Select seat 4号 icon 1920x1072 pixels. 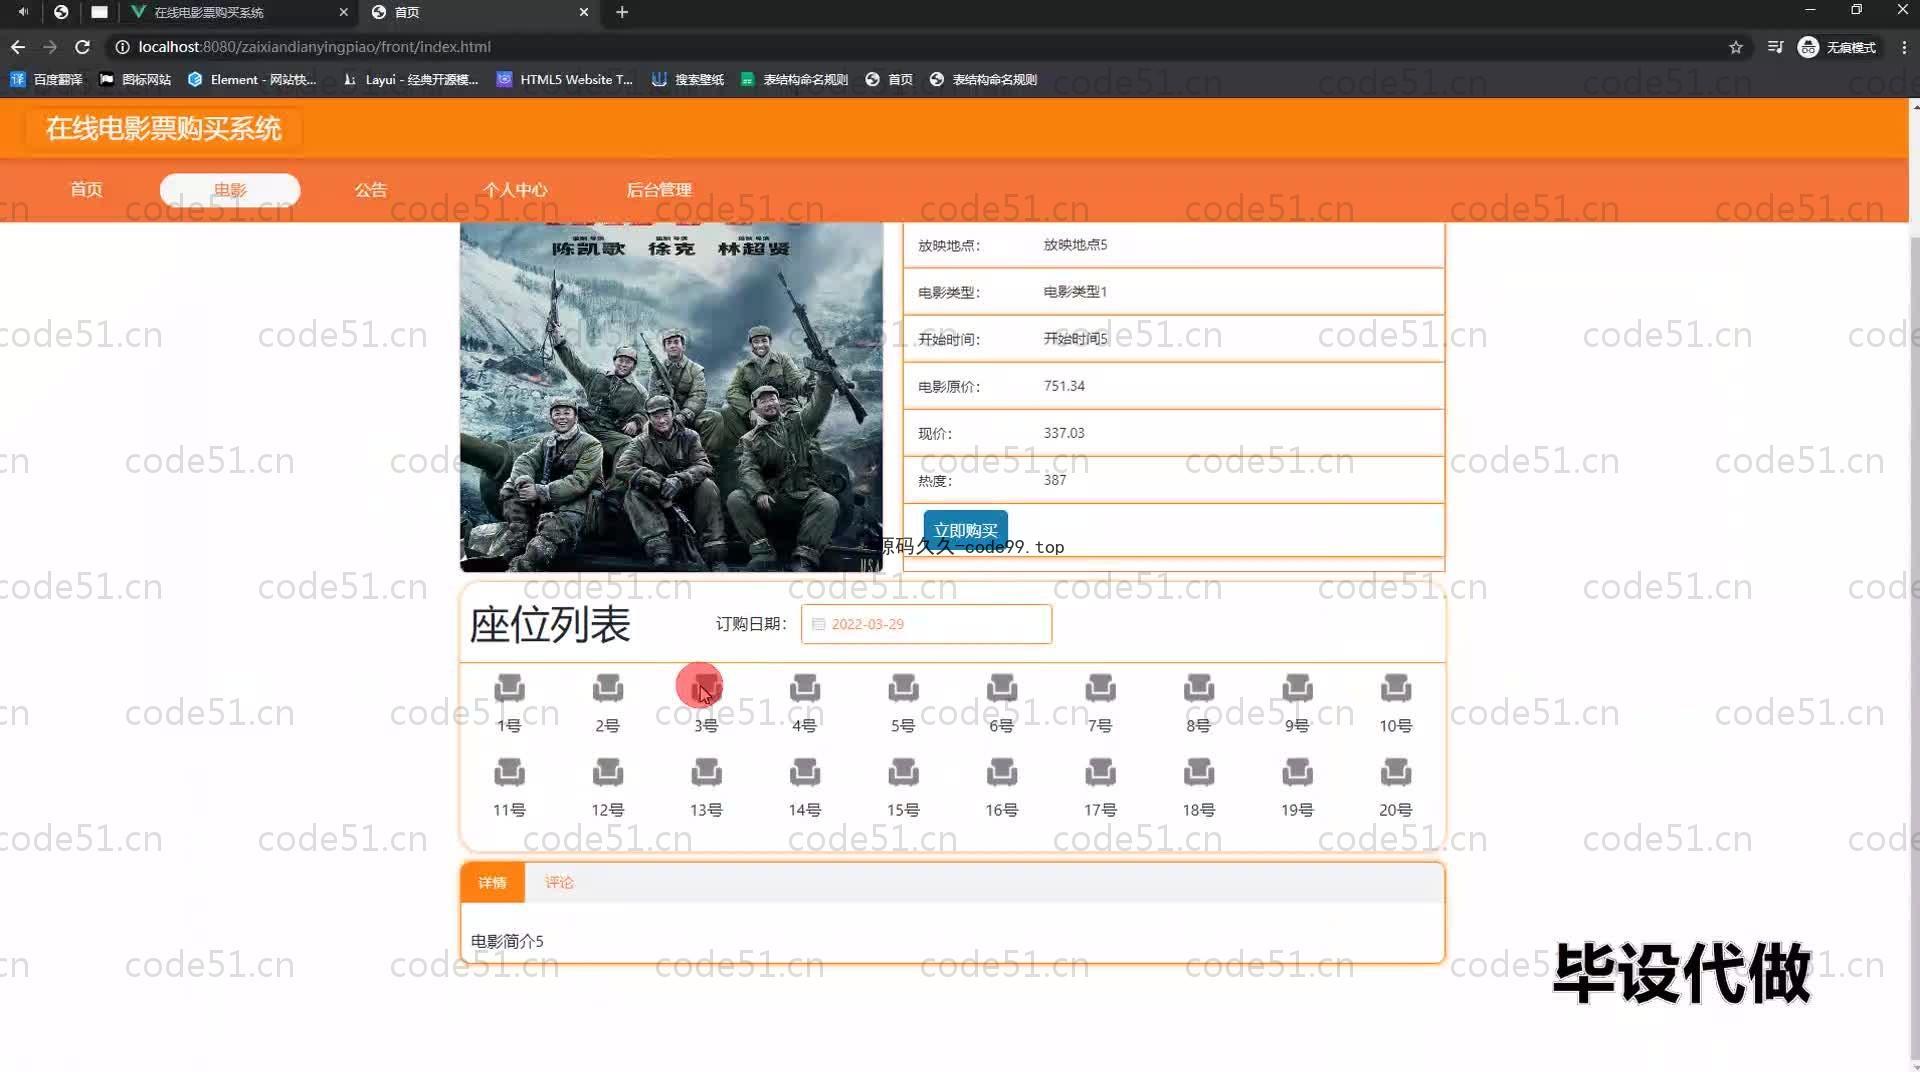tap(804, 688)
